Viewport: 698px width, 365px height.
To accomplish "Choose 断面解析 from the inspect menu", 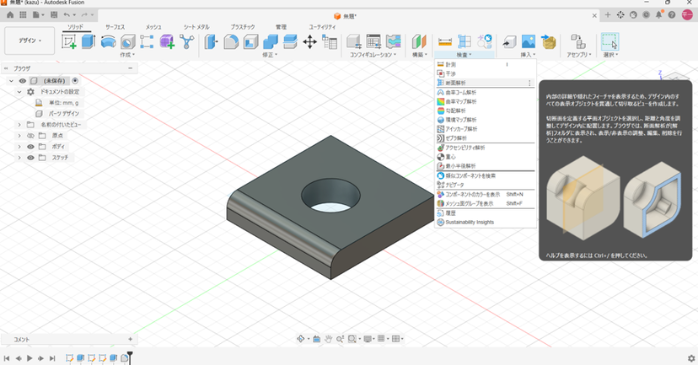I will click(485, 83).
